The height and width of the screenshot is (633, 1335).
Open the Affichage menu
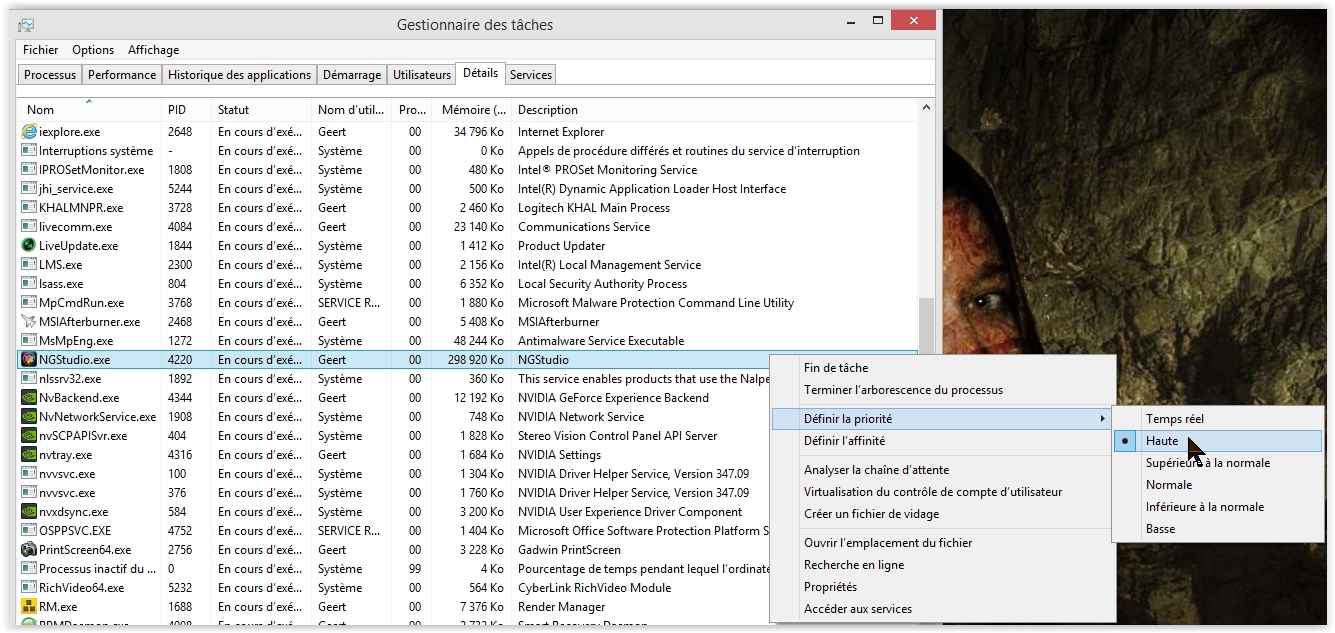pos(154,50)
